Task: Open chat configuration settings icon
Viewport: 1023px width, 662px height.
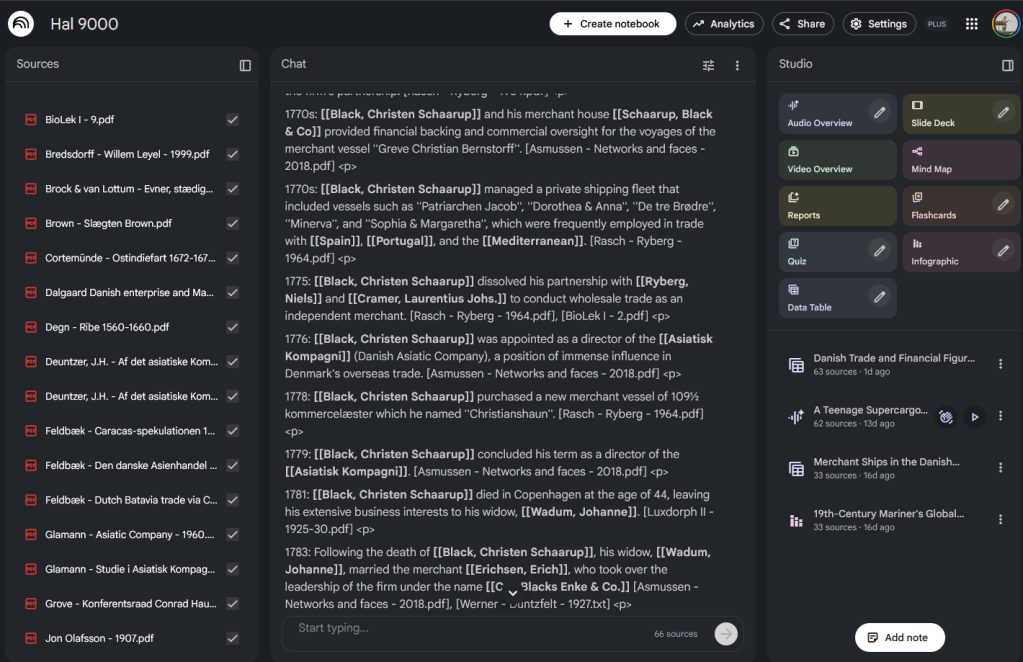Action: (708, 65)
